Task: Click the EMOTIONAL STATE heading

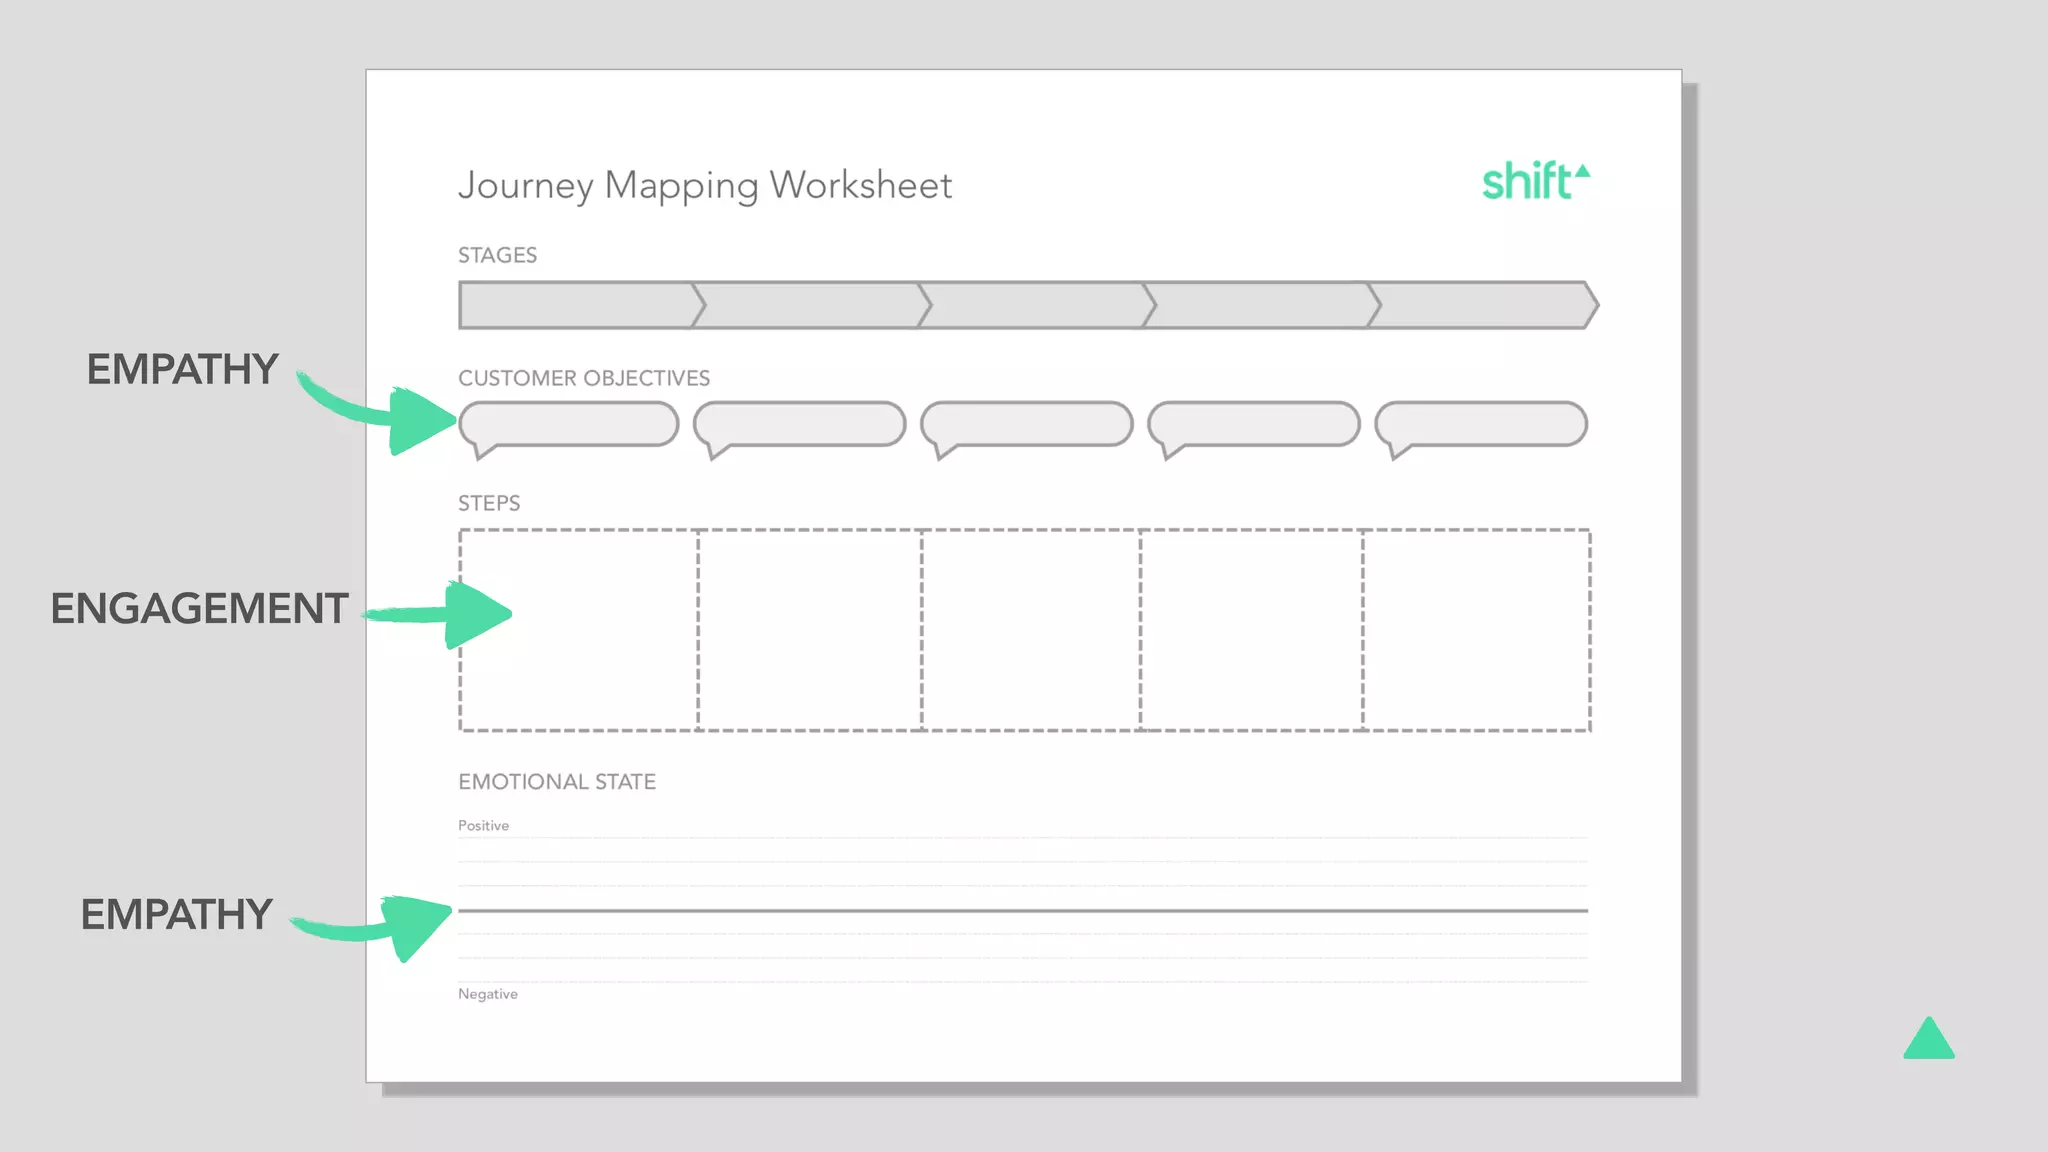Action: click(557, 782)
